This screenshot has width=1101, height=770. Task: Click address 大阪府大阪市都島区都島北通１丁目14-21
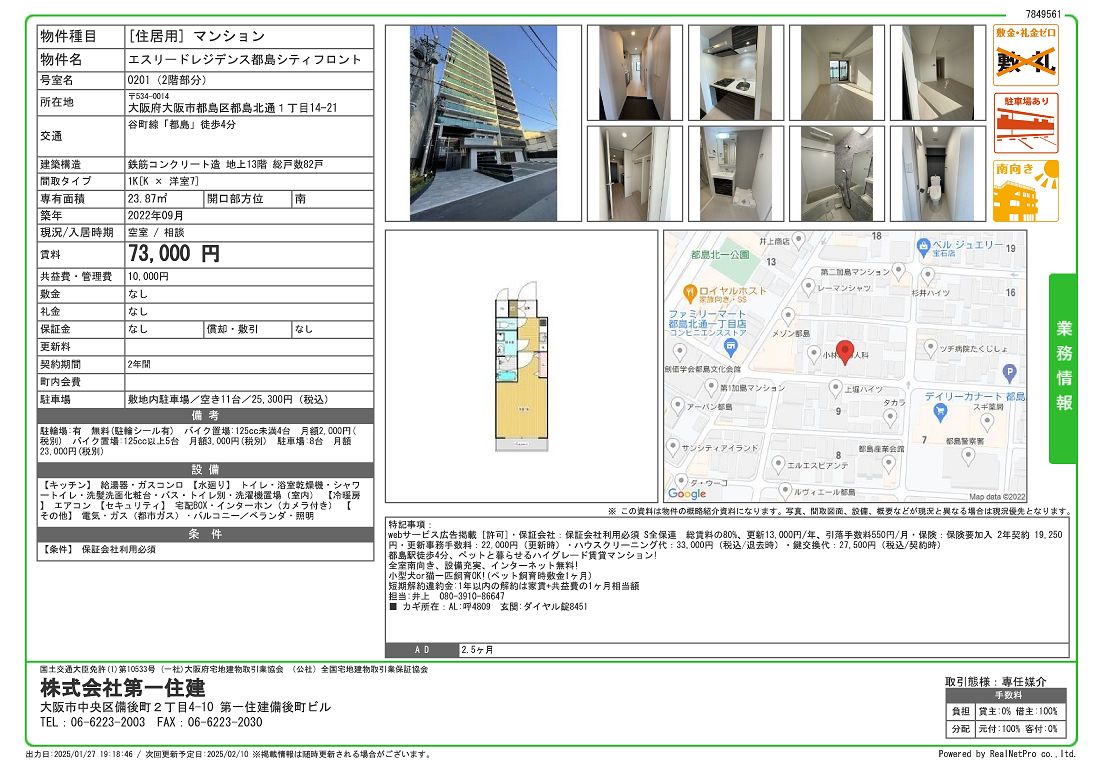coord(232,108)
